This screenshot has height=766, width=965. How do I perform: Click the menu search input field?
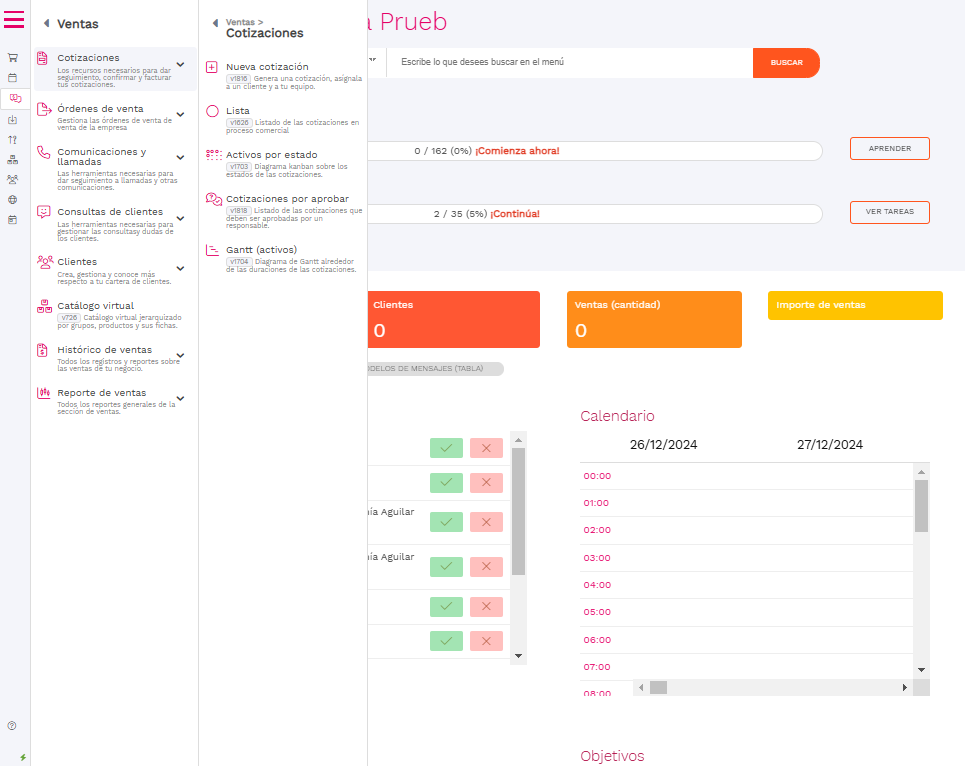(x=568, y=62)
